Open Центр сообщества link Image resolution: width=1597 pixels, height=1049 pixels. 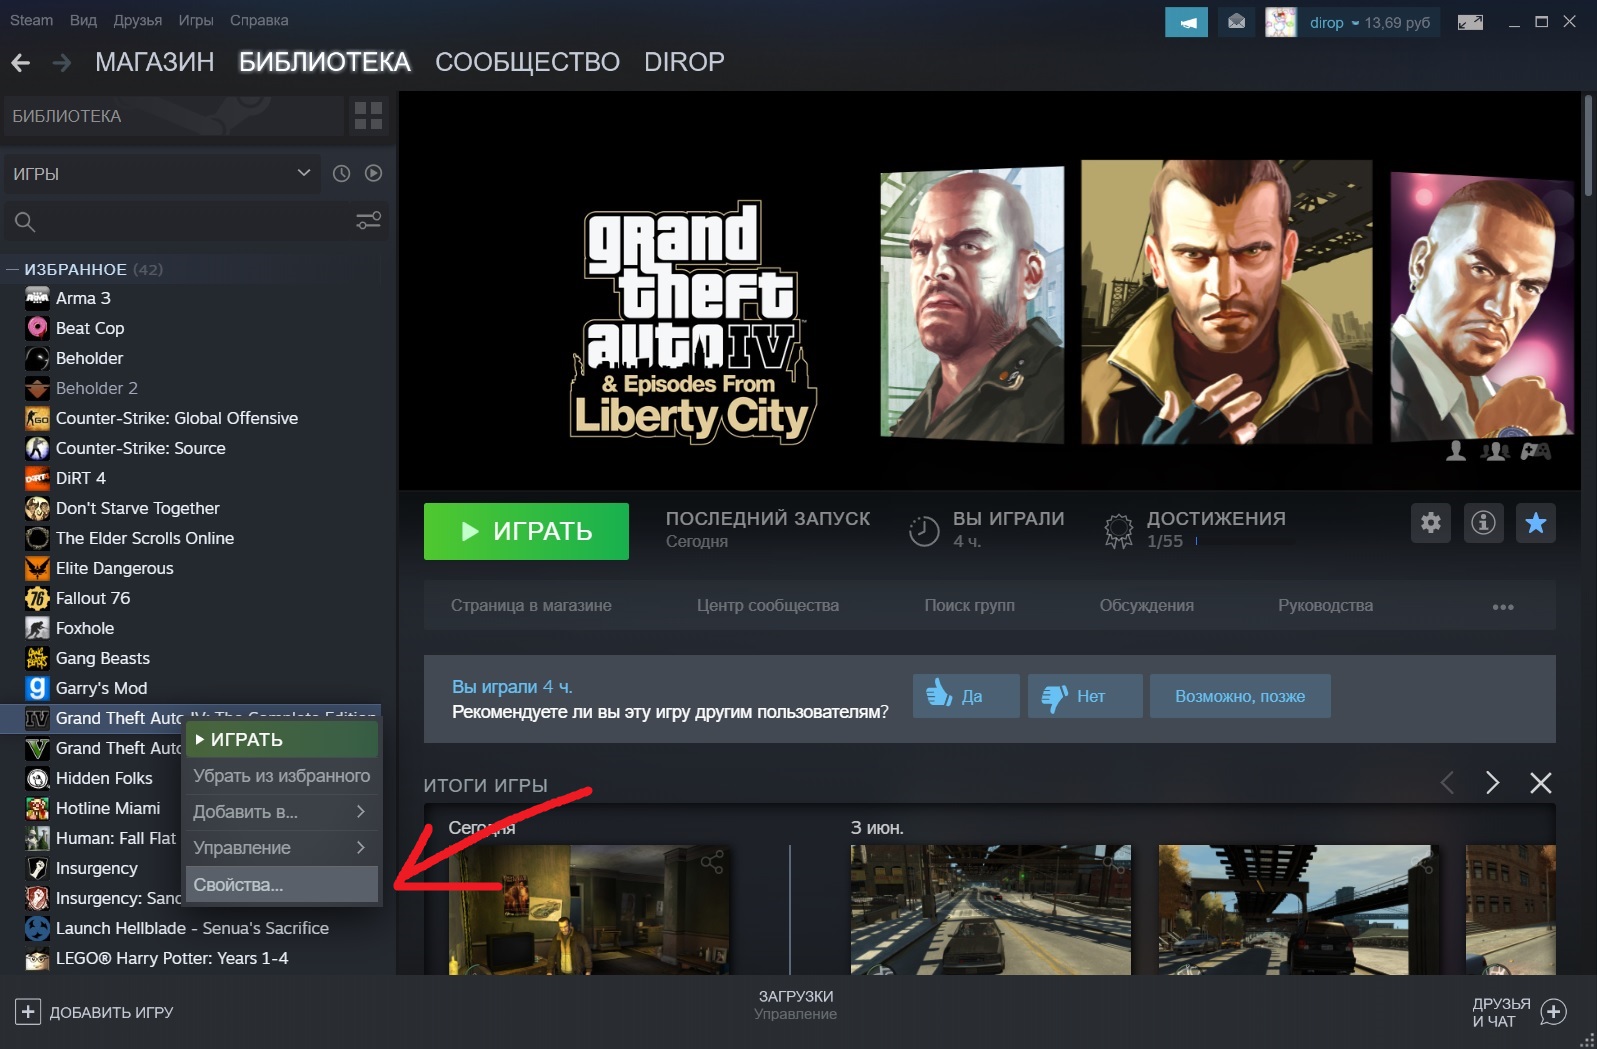768,605
